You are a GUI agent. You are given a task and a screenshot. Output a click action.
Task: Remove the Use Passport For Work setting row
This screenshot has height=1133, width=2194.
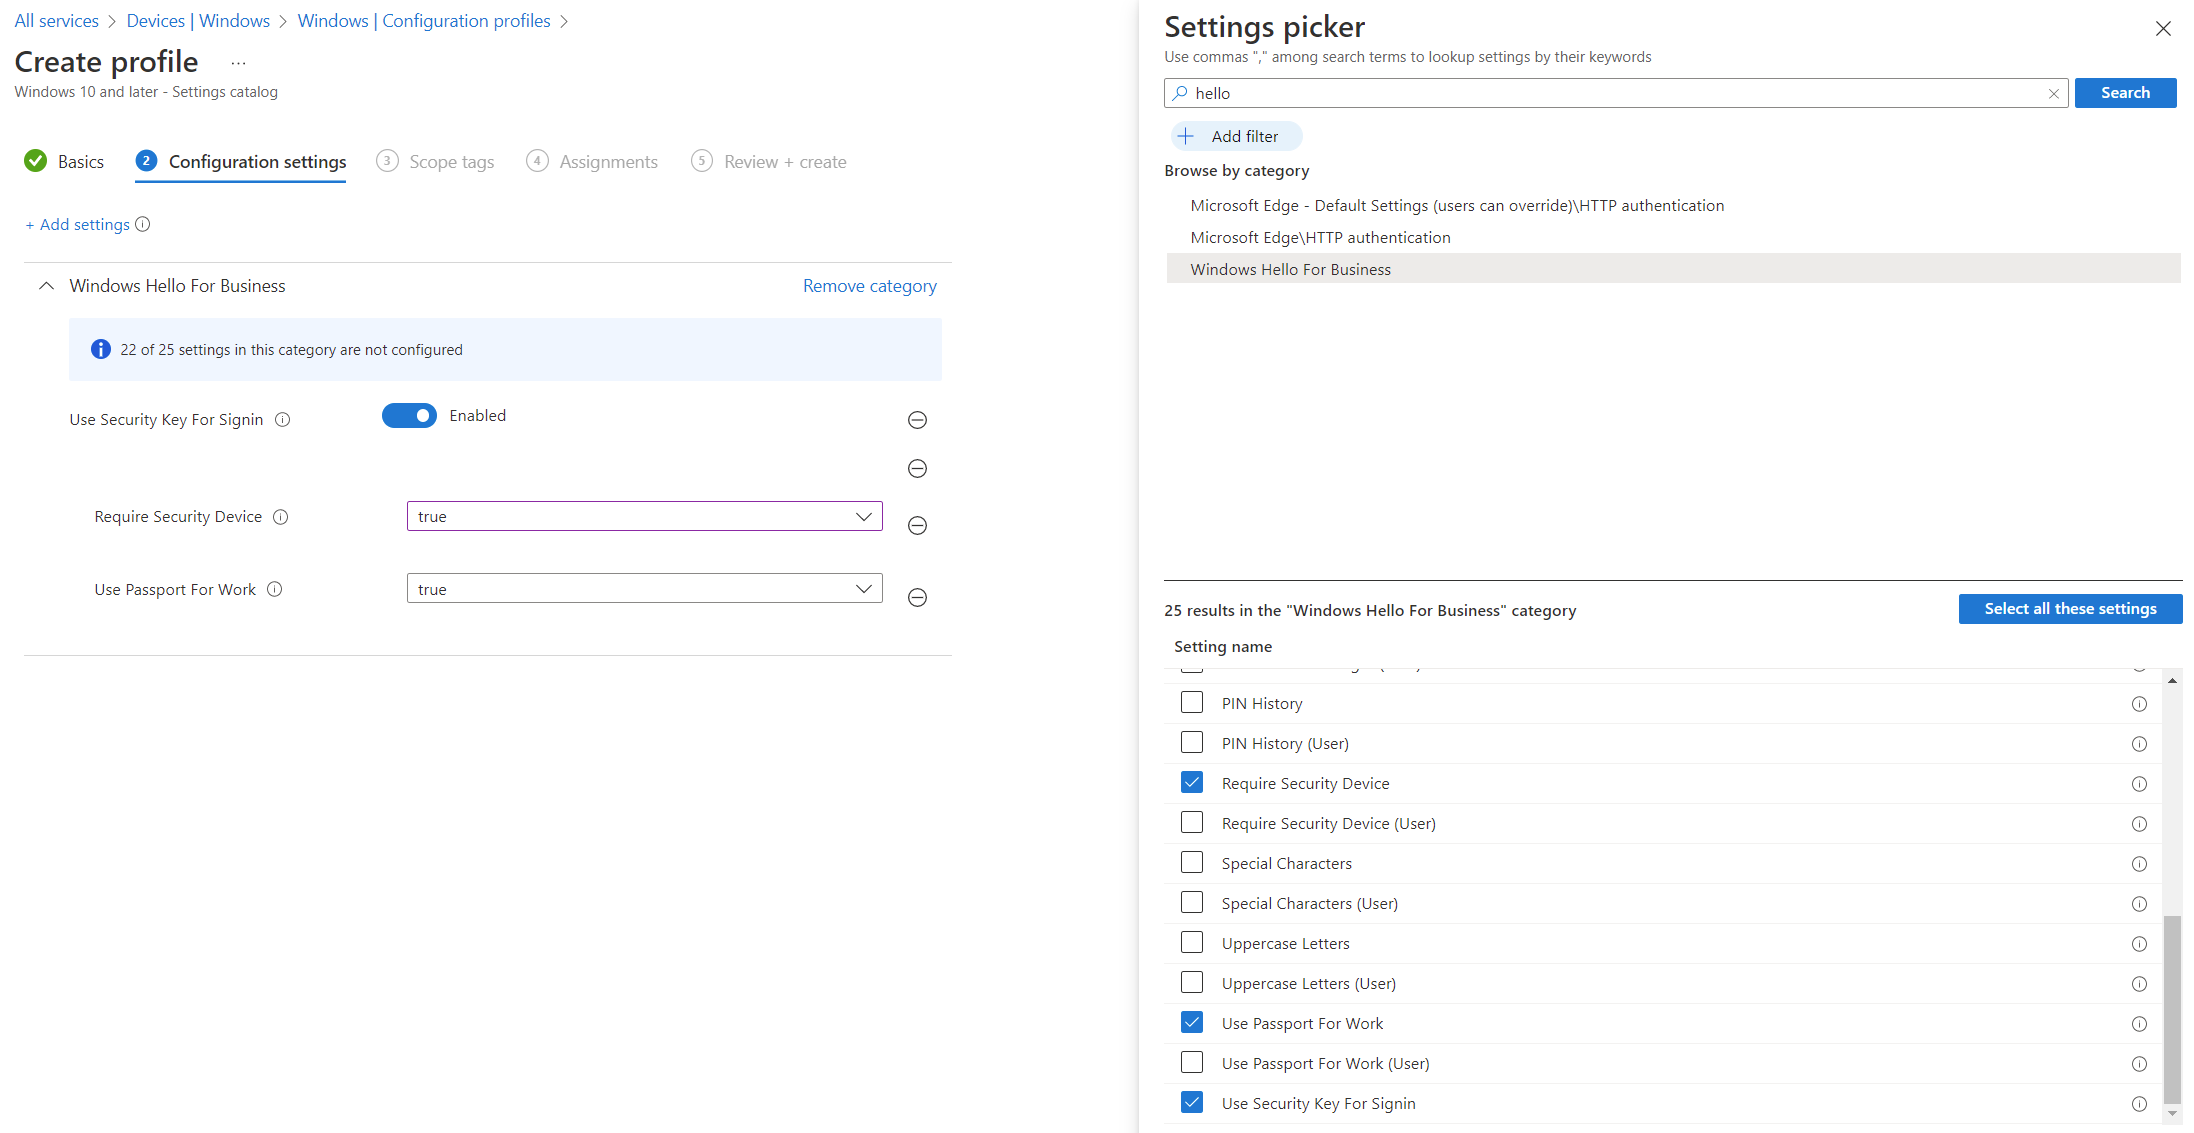pos(917,597)
